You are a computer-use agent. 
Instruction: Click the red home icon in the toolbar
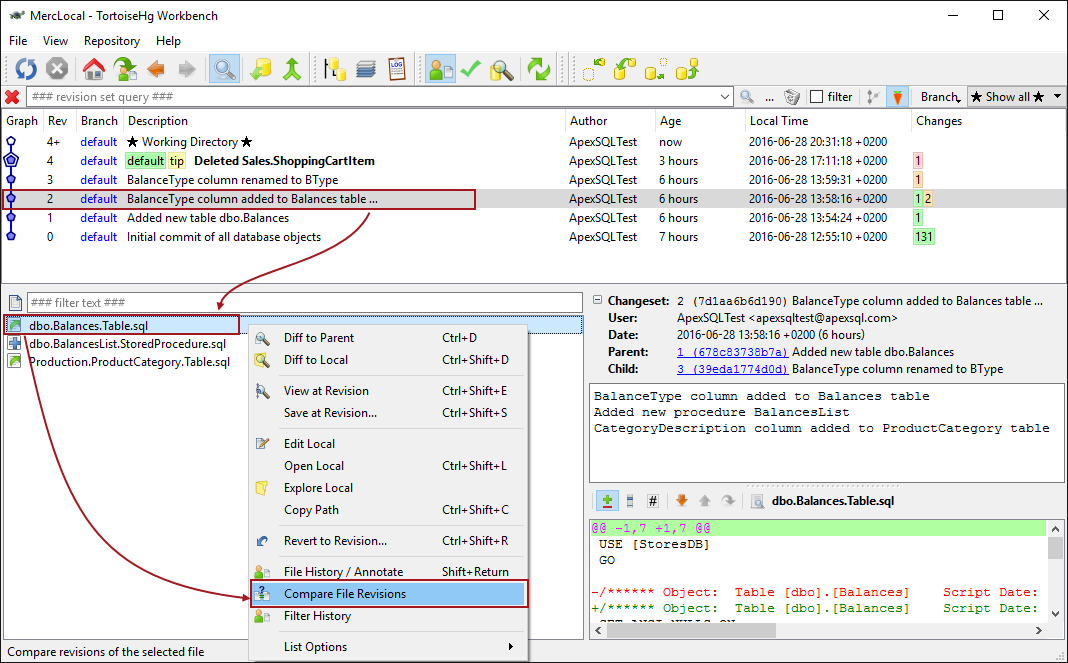click(x=93, y=69)
